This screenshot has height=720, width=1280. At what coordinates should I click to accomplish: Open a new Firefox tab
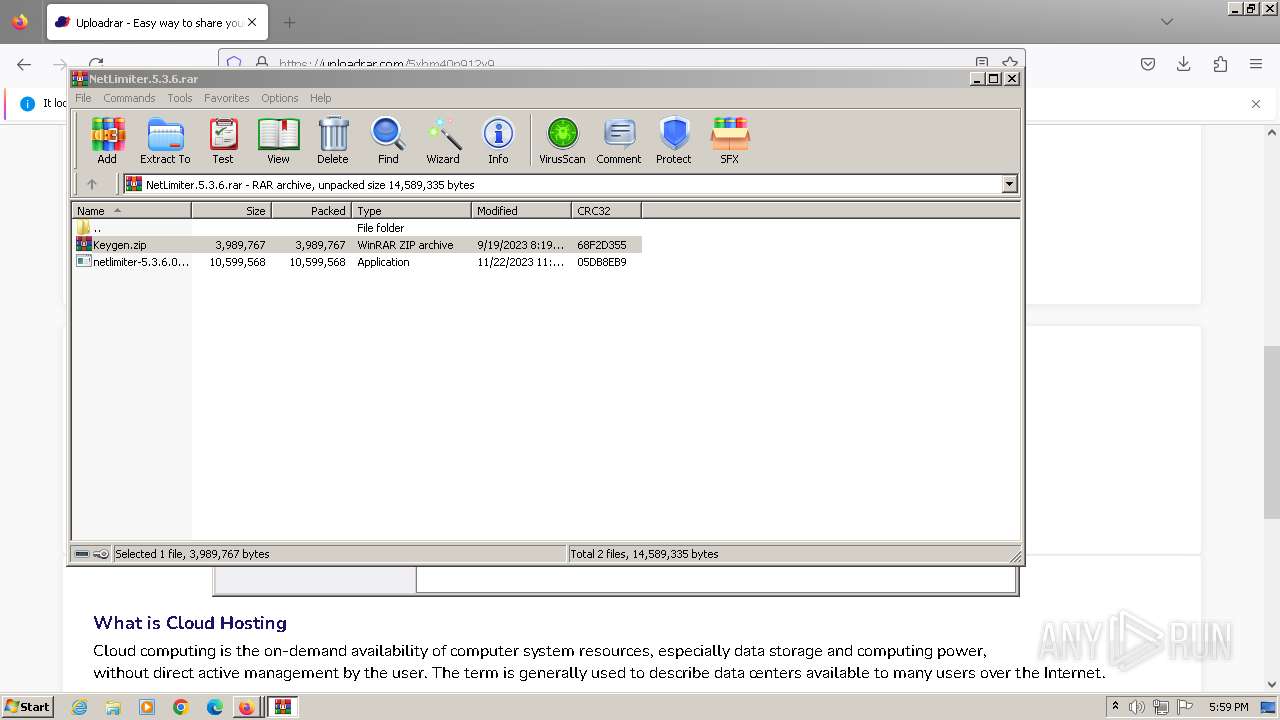[x=289, y=22]
